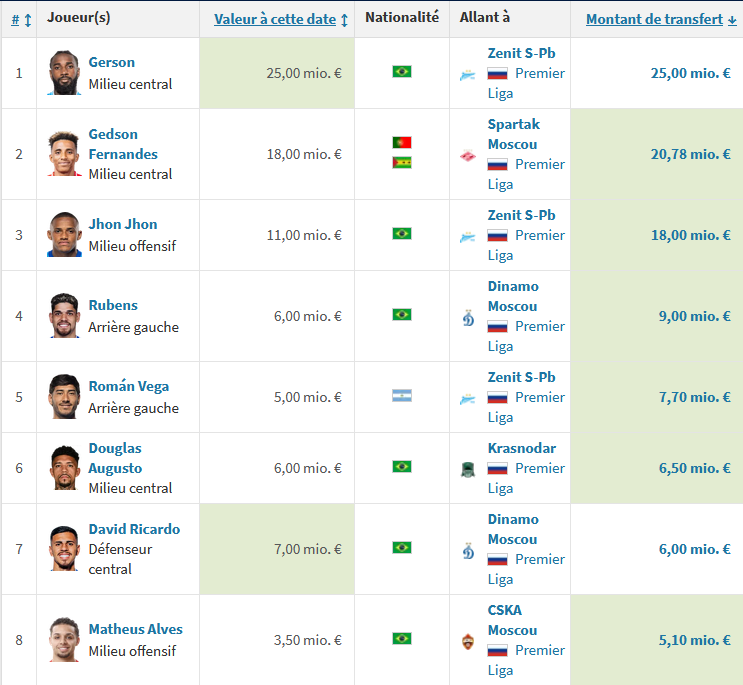Open Premier Liga link in CSKA Moscou row
This screenshot has height=685, width=743.
point(526,660)
